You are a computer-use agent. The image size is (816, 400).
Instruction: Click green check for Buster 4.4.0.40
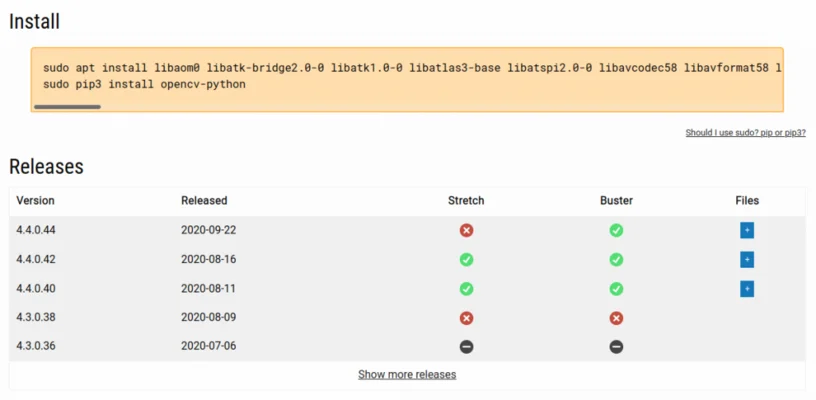tap(616, 289)
